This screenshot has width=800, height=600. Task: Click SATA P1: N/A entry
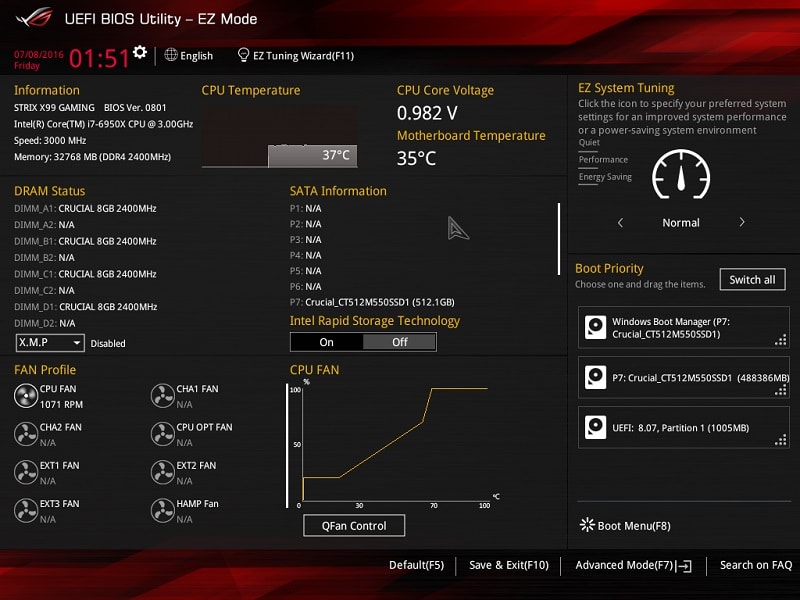306,208
